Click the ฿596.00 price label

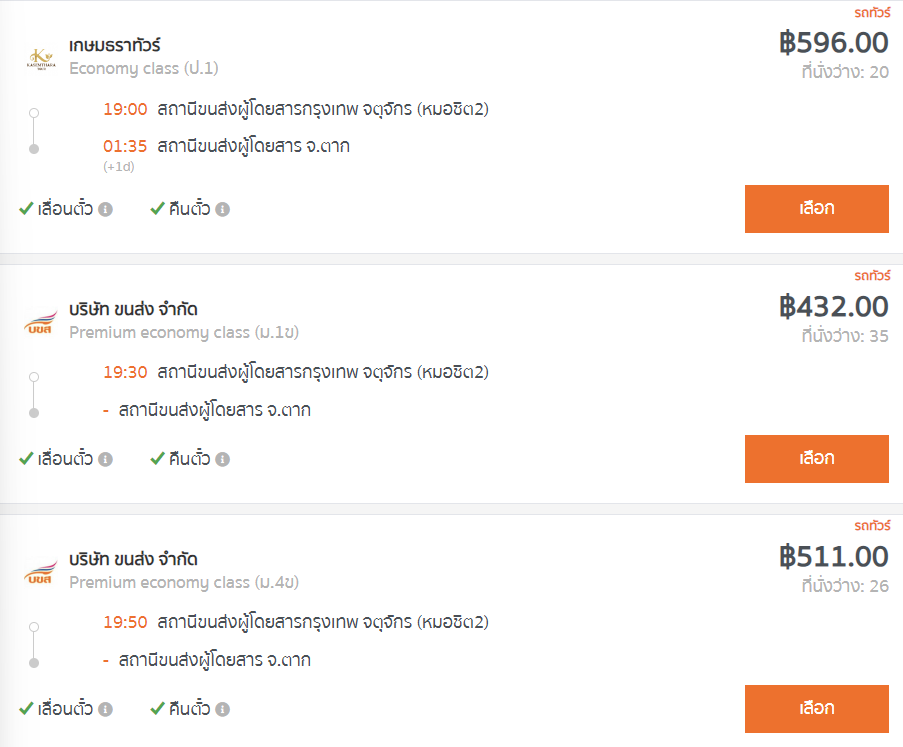pos(834,43)
